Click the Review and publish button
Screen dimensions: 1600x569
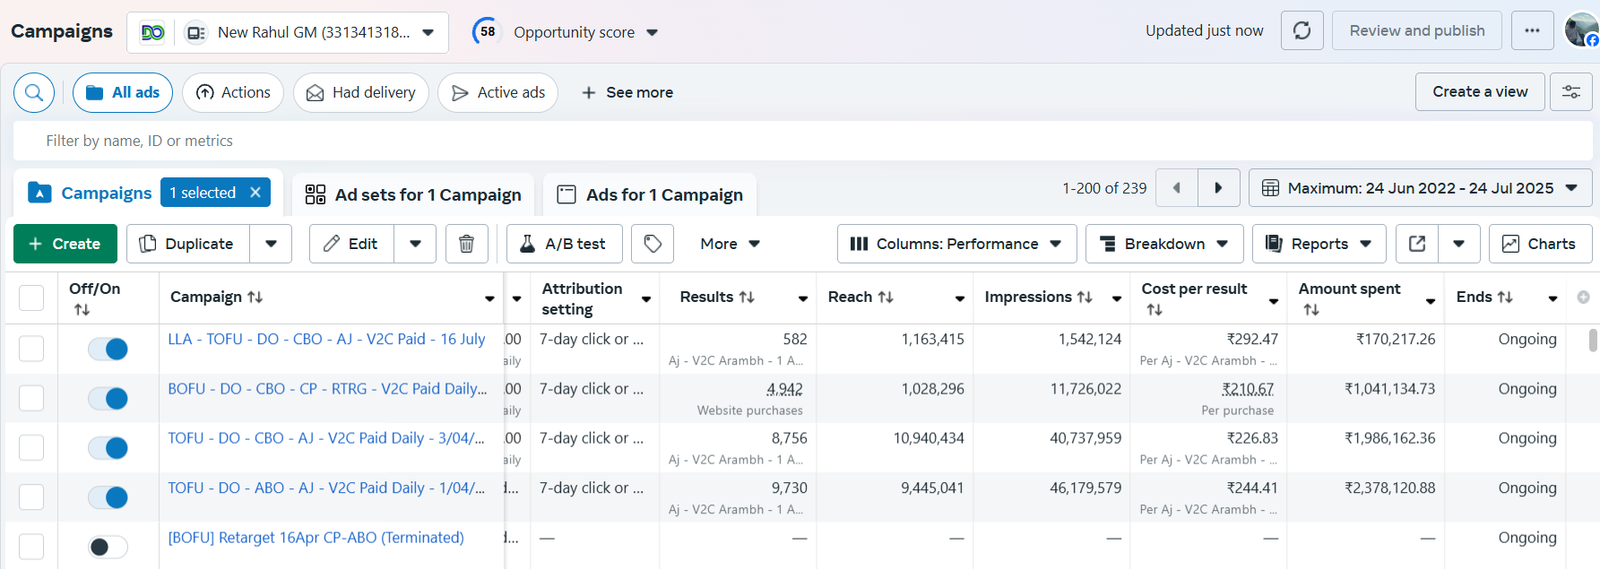pyautogui.click(x=1416, y=31)
